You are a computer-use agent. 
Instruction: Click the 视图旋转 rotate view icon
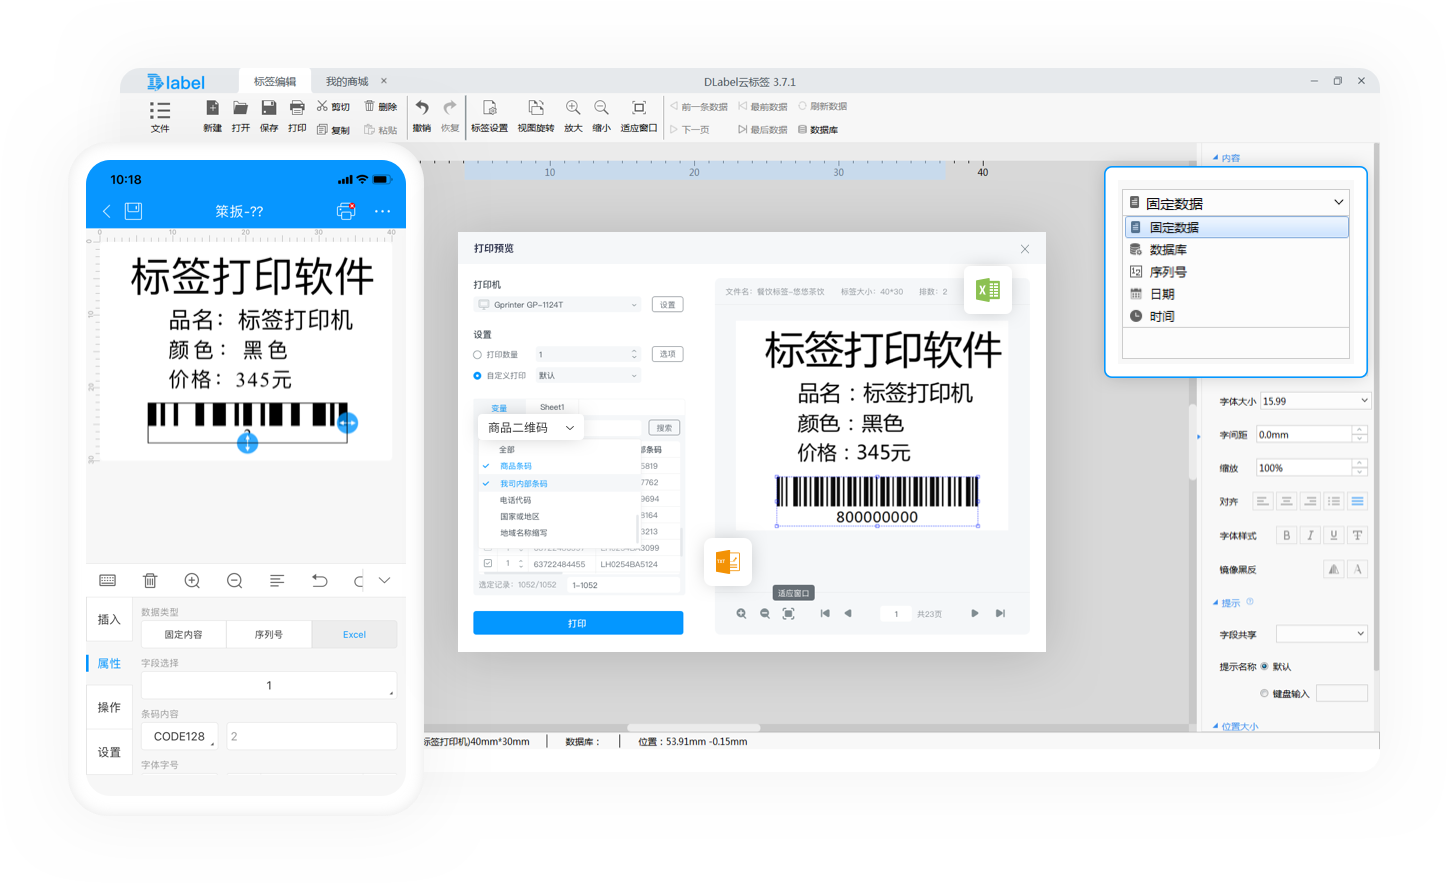(536, 108)
